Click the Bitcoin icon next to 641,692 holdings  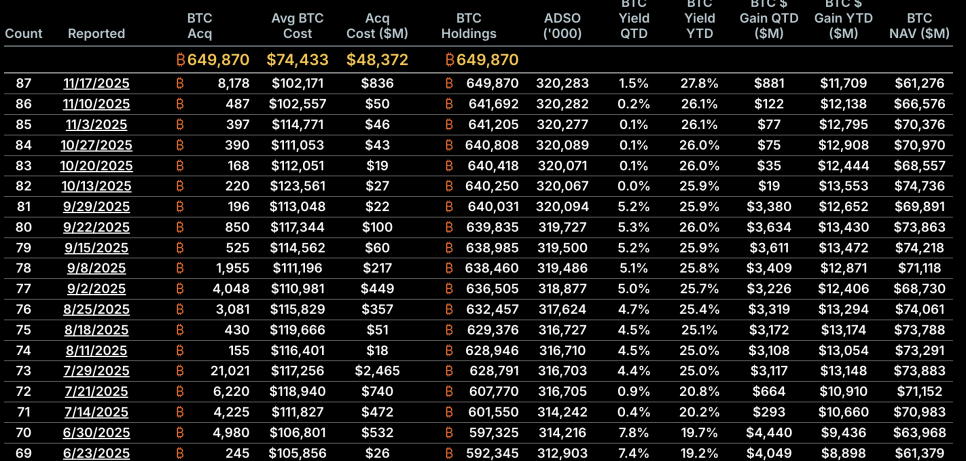[449, 104]
